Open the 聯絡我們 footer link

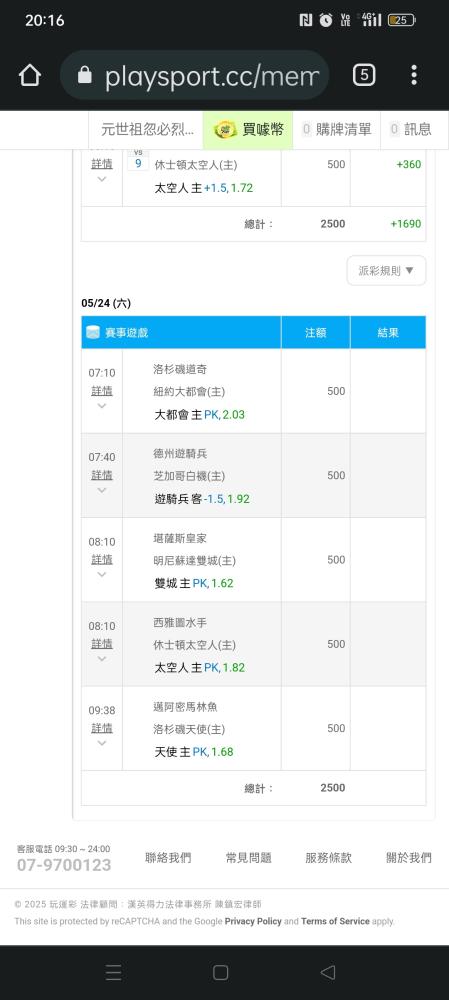point(168,858)
